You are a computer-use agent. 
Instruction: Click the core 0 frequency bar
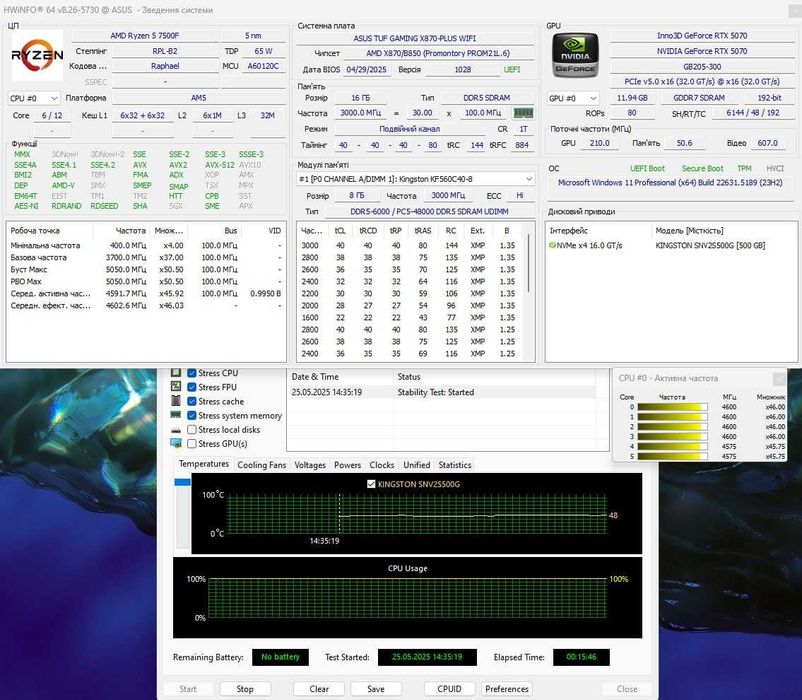click(x=672, y=407)
